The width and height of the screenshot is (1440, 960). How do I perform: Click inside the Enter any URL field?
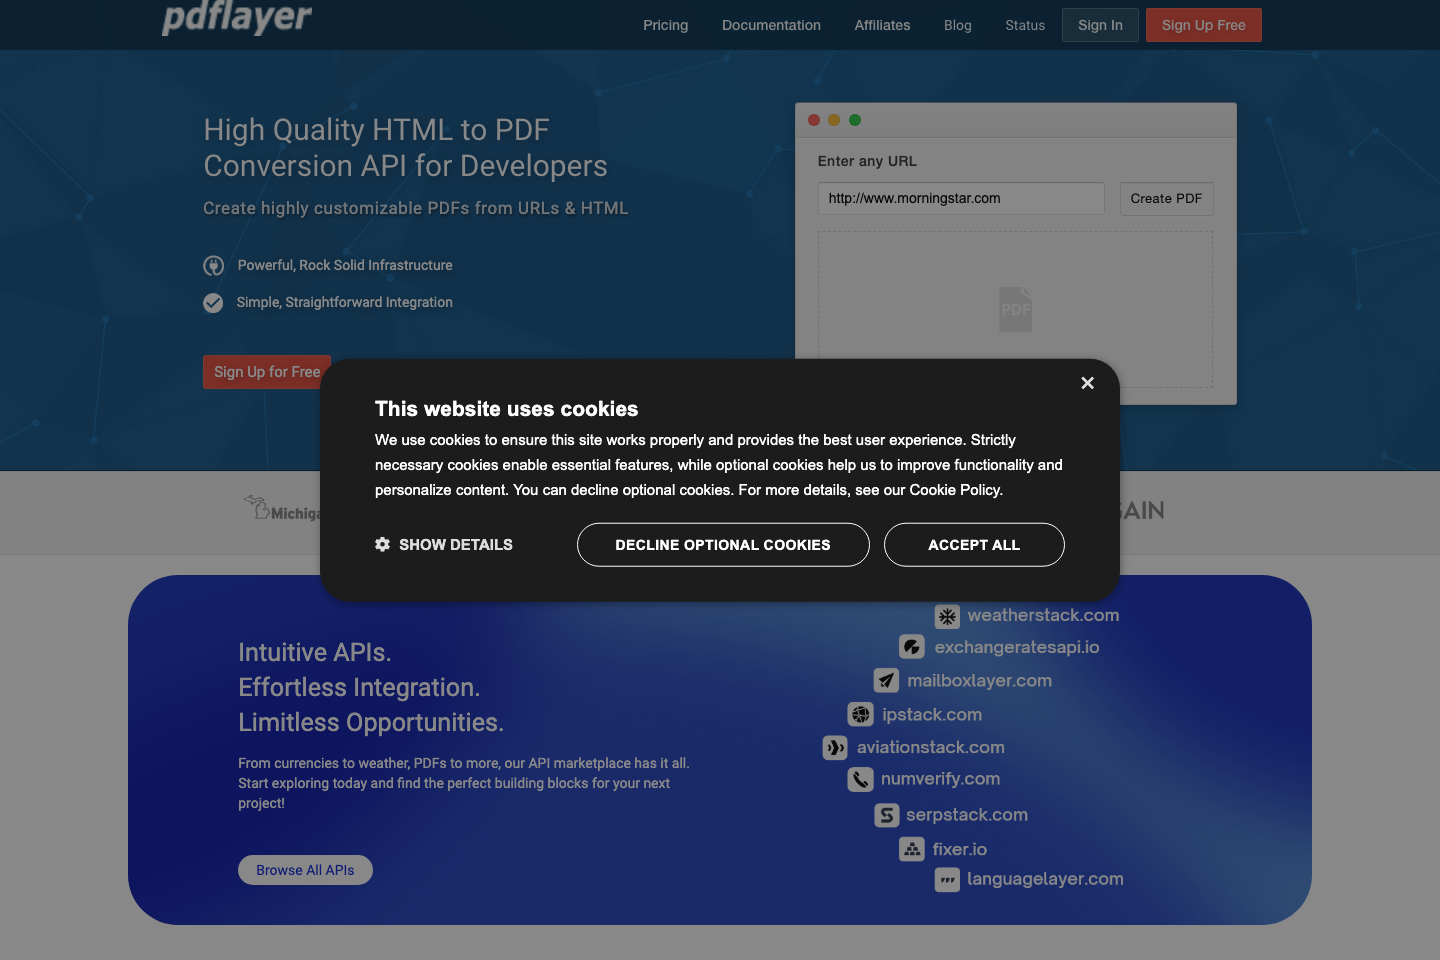coord(961,198)
